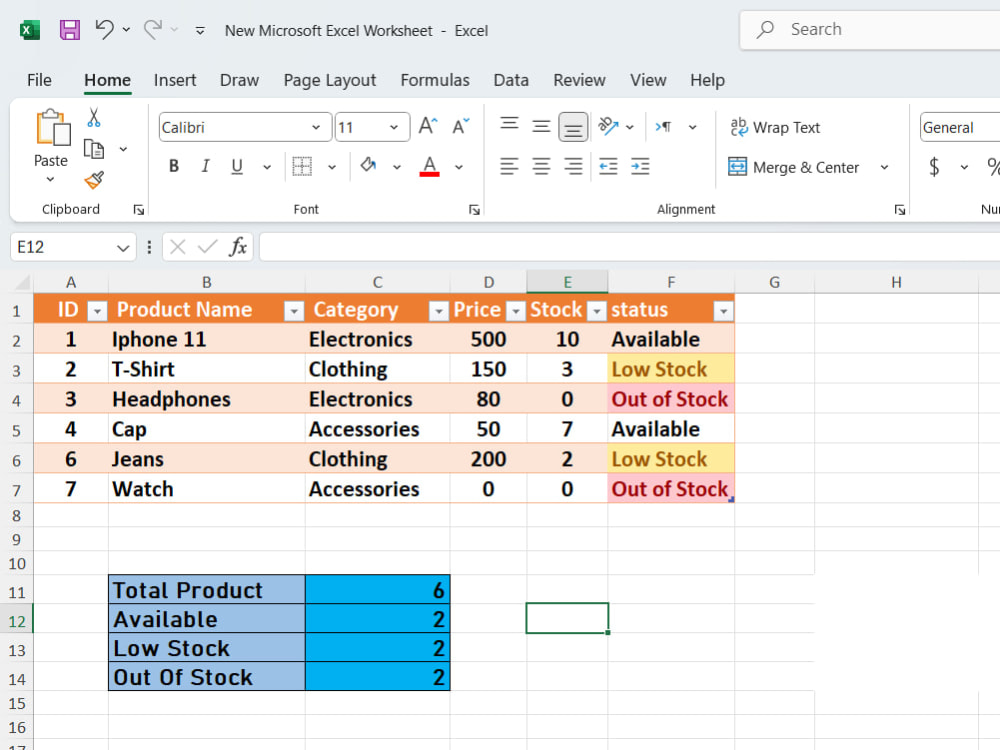Open Customize Quick Access Toolbar menu
1000x750 pixels.
[x=200, y=31]
